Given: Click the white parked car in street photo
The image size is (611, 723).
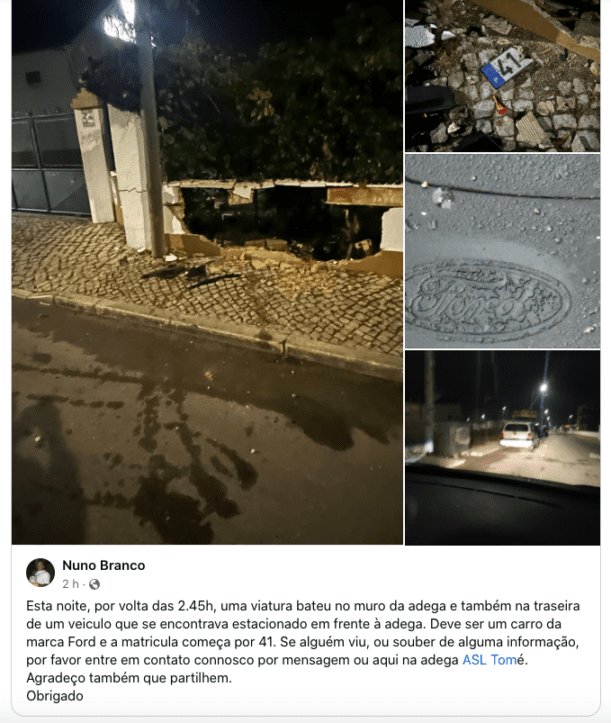Looking at the screenshot, I should tap(519, 435).
